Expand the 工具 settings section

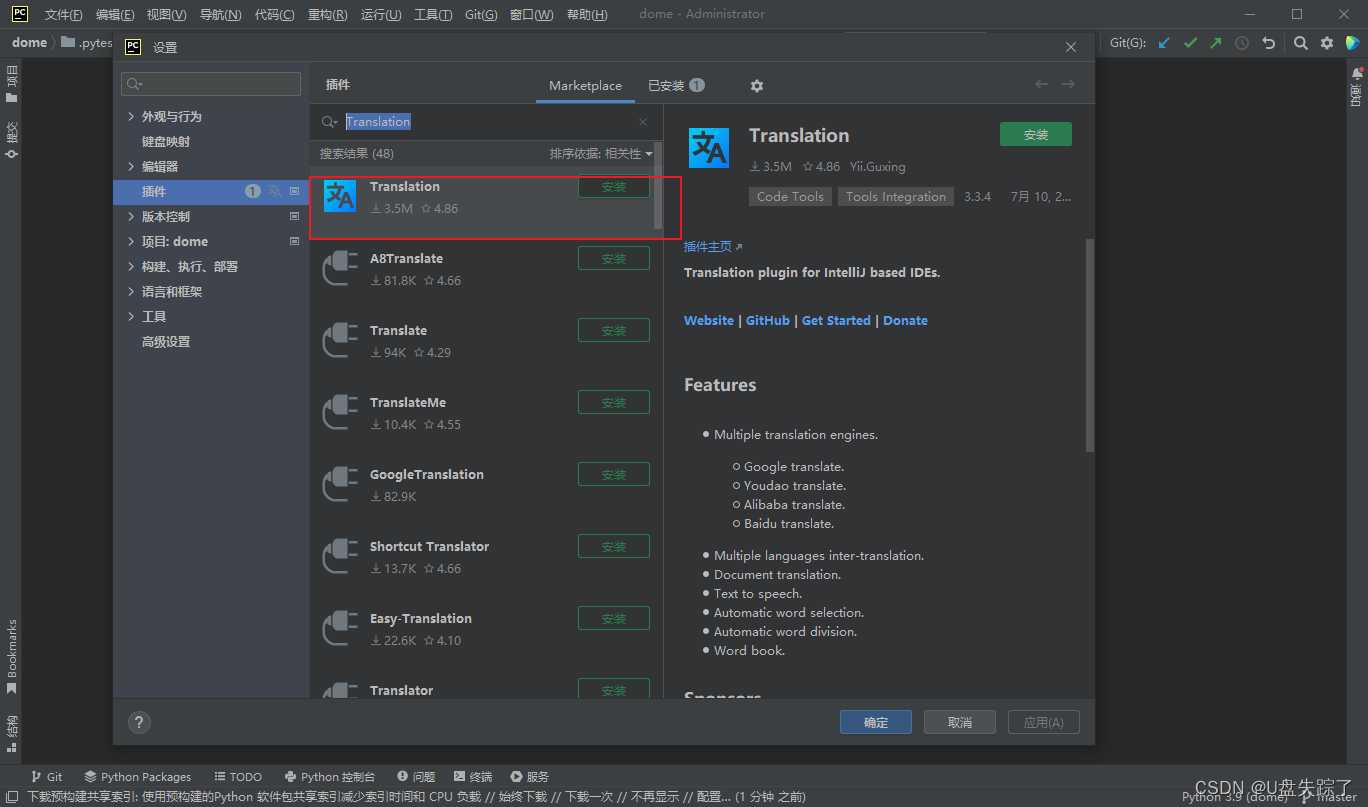[x=131, y=317]
